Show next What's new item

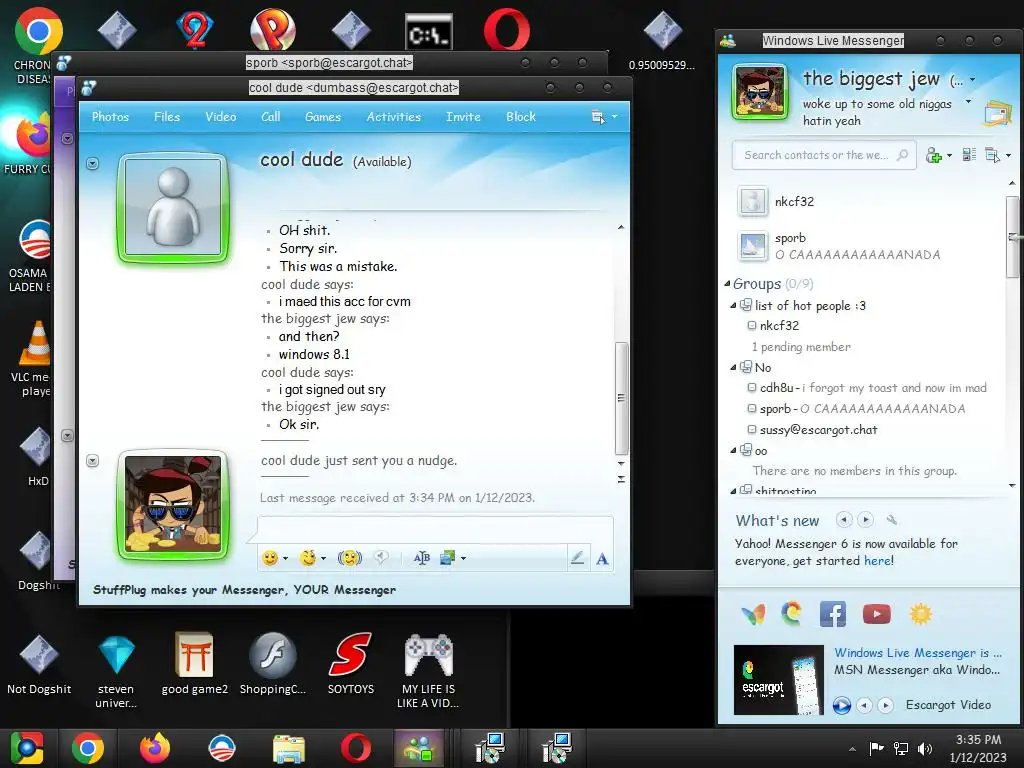coord(865,520)
